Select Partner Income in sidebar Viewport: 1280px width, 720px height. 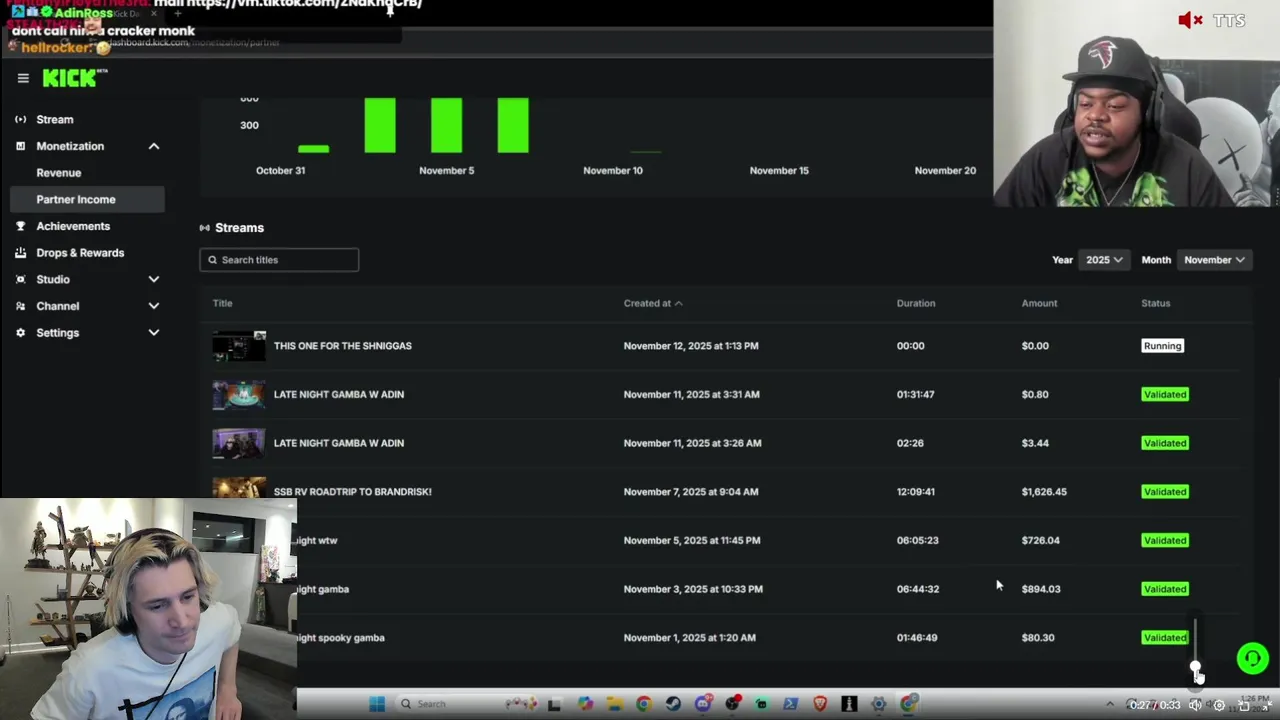click(x=87, y=199)
